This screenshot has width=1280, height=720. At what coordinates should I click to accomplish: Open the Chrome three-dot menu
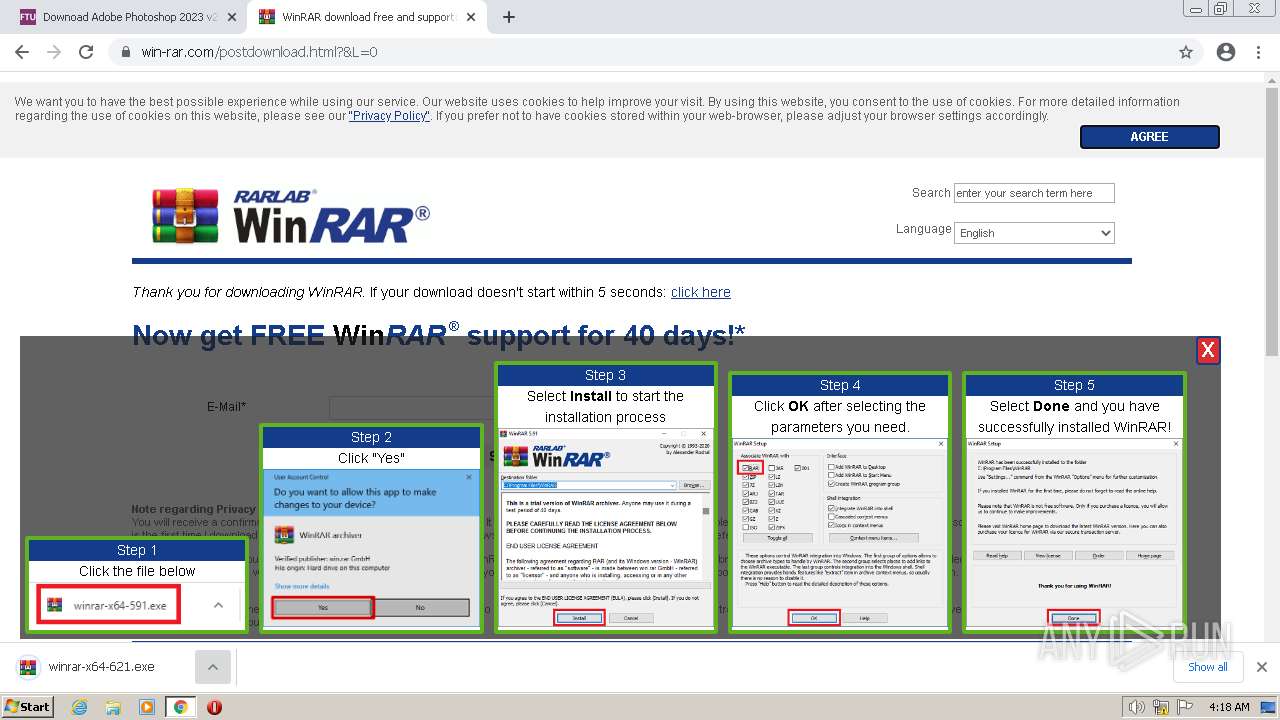[1259, 52]
